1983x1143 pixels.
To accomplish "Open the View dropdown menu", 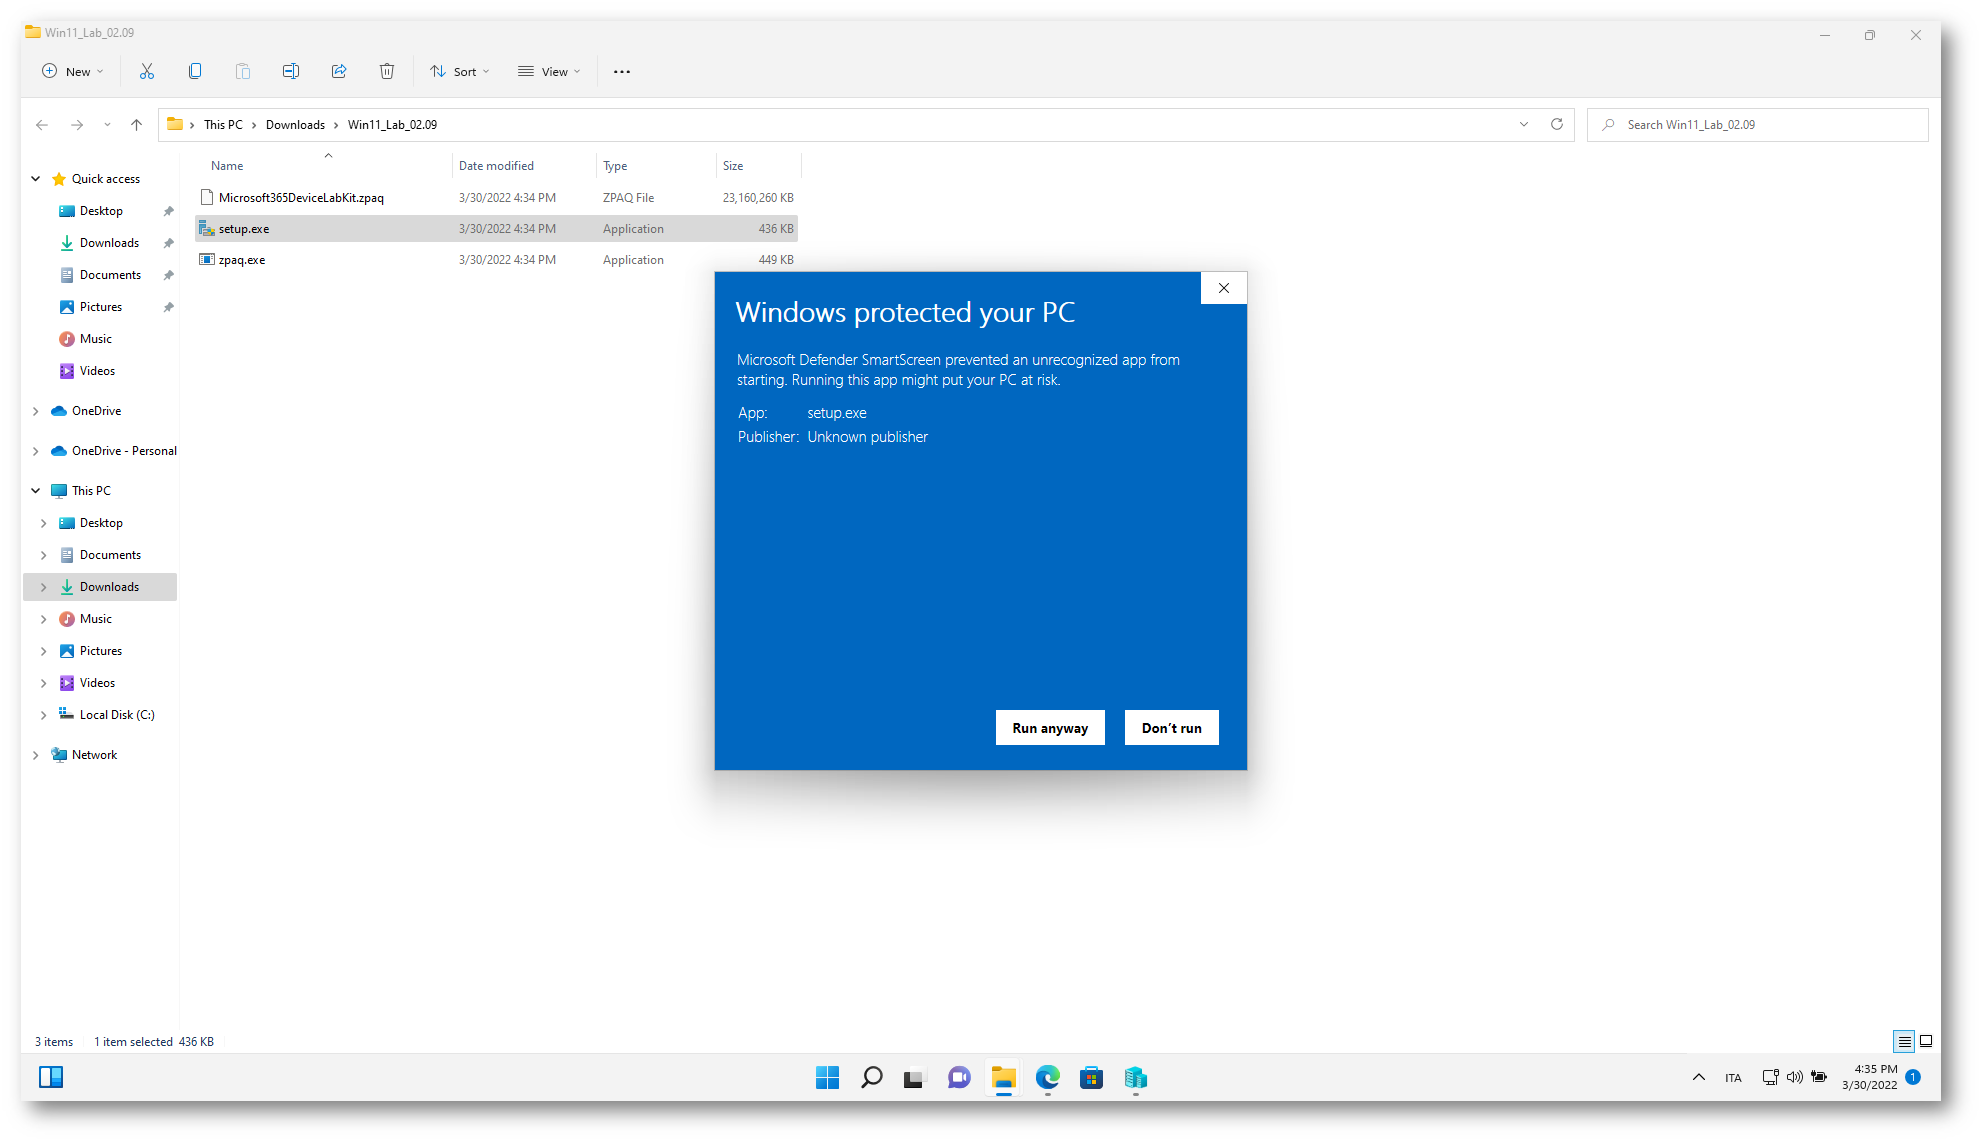I will pos(549,72).
